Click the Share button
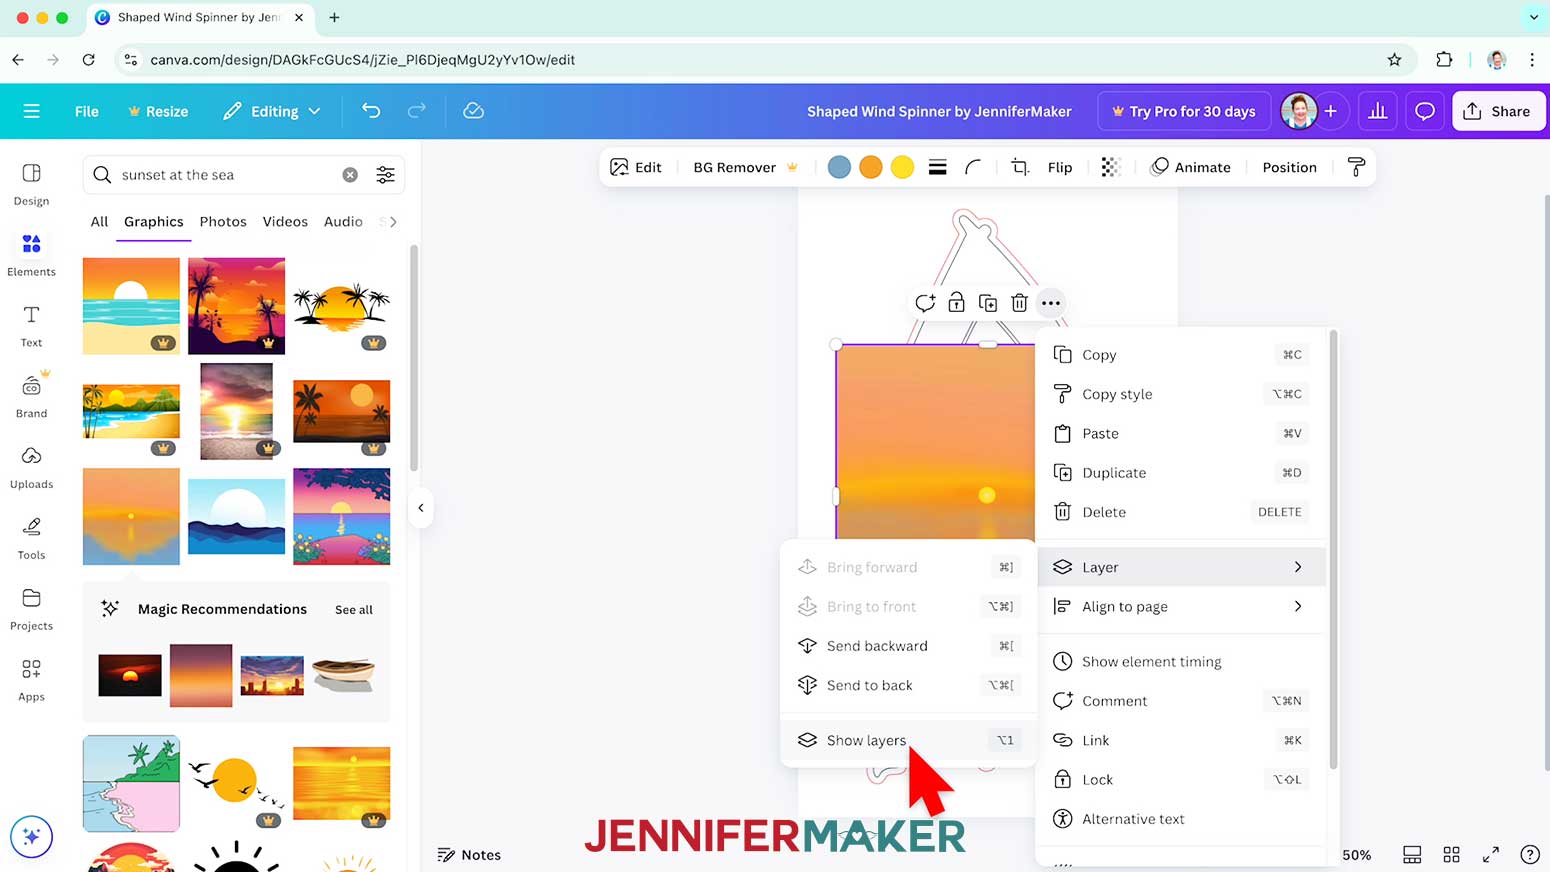This screenshot has height=872, width=1550. [1497, 111]
